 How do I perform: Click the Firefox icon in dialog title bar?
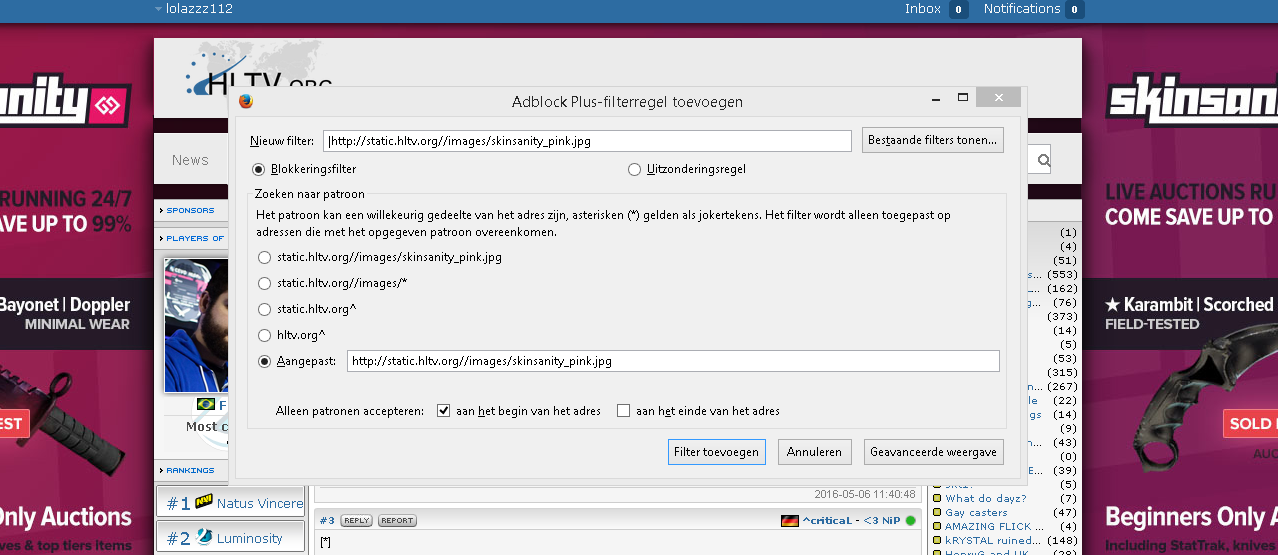tap(246, 100)
